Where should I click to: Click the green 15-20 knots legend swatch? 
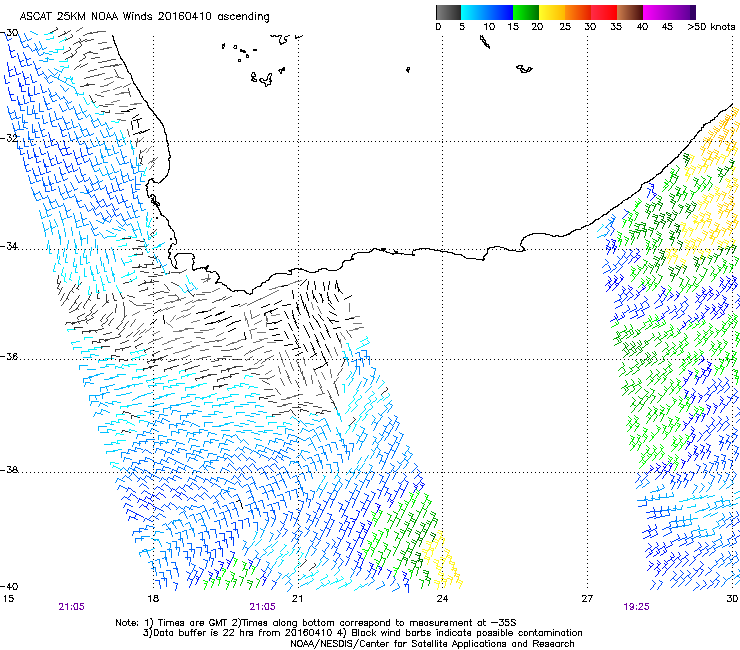pos(526,12)
